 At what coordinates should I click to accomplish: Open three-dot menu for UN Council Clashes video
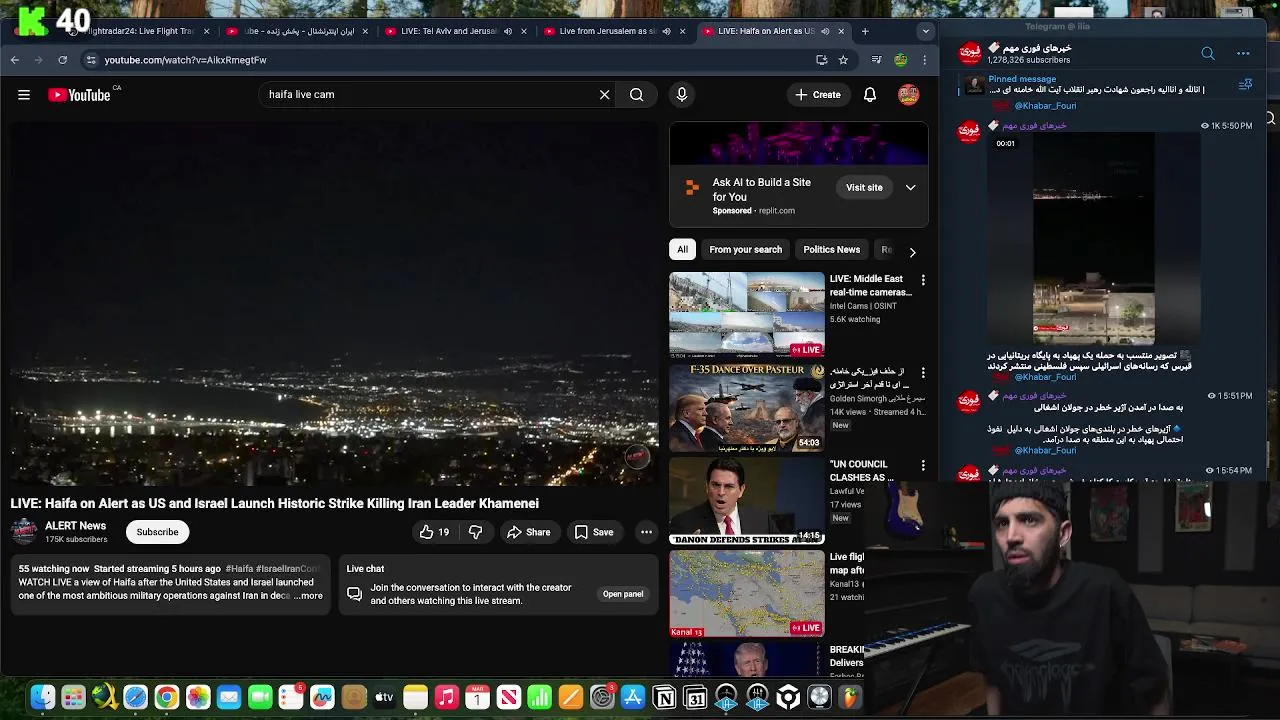[923, 466]
